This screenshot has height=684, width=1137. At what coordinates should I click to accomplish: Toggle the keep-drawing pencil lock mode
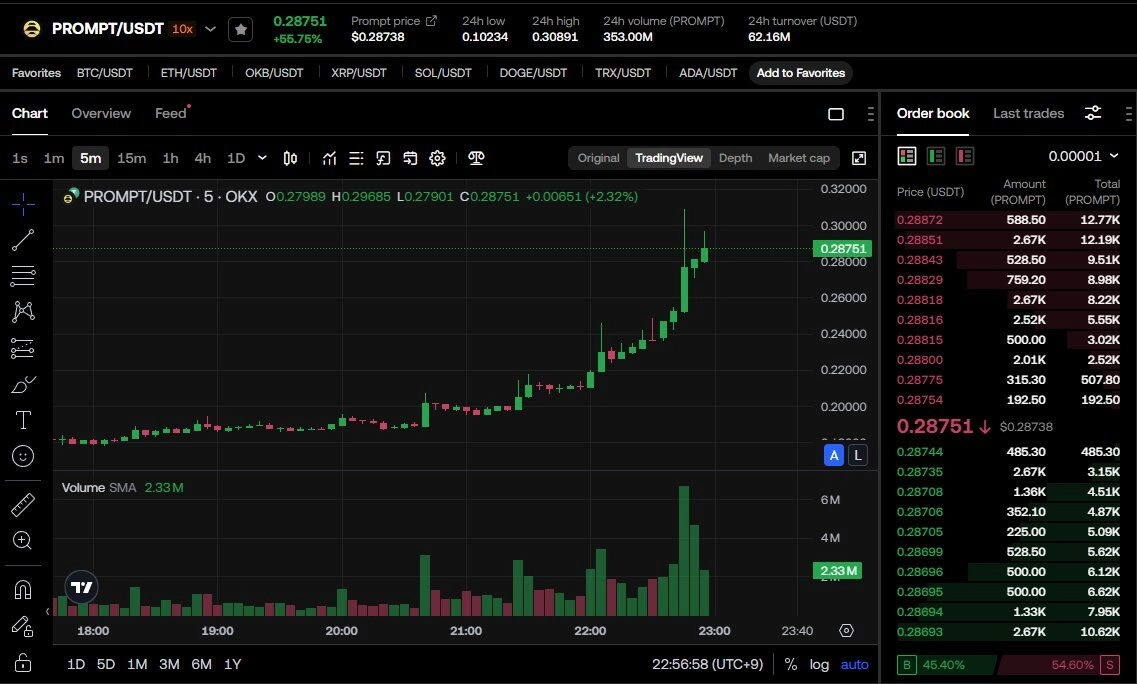tap(23, 626)
